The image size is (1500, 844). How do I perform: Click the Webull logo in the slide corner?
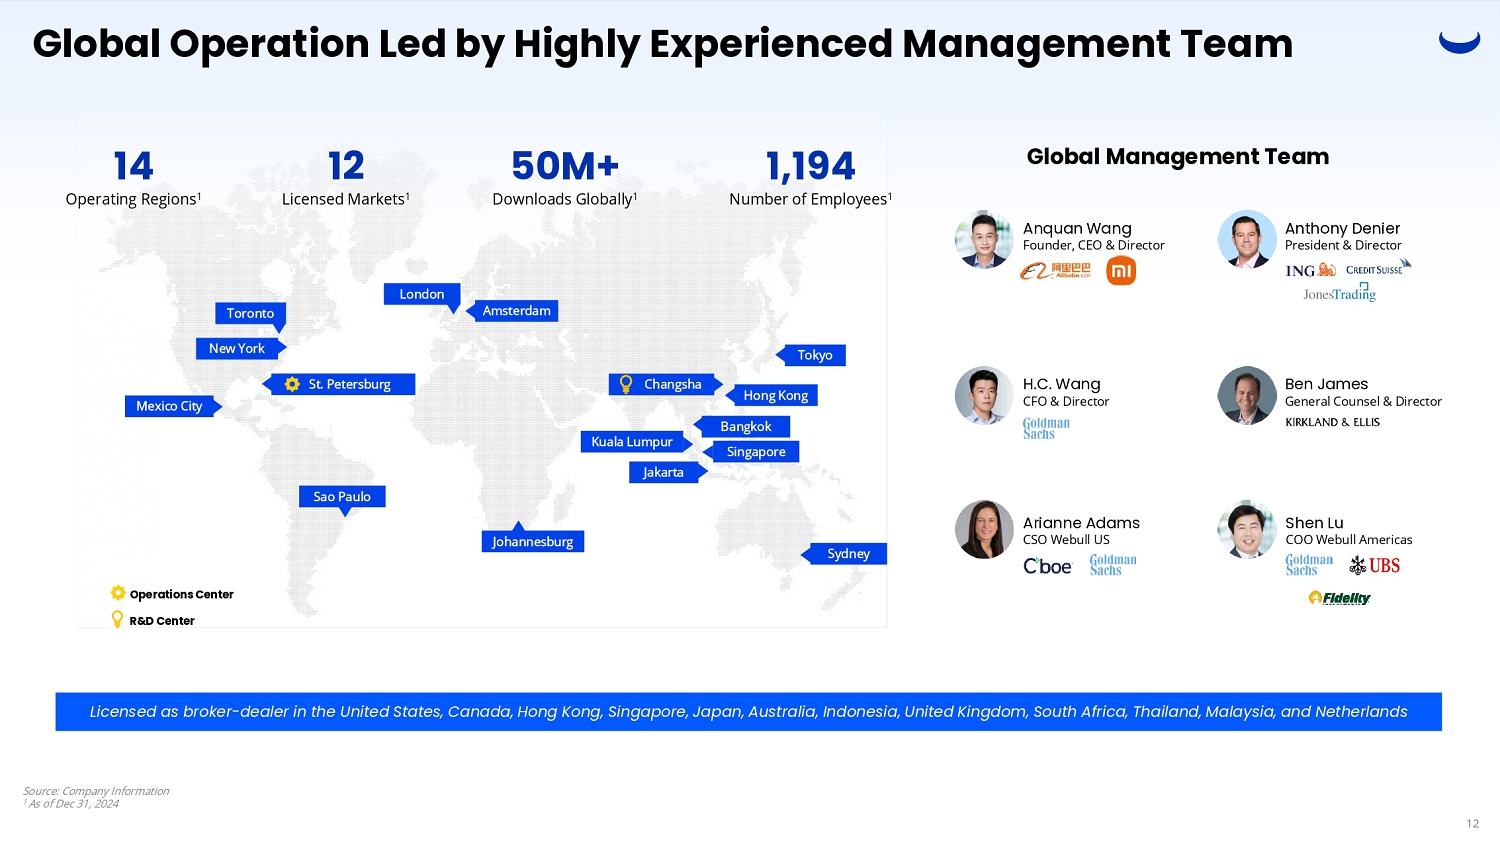(x=1459, y=42)
